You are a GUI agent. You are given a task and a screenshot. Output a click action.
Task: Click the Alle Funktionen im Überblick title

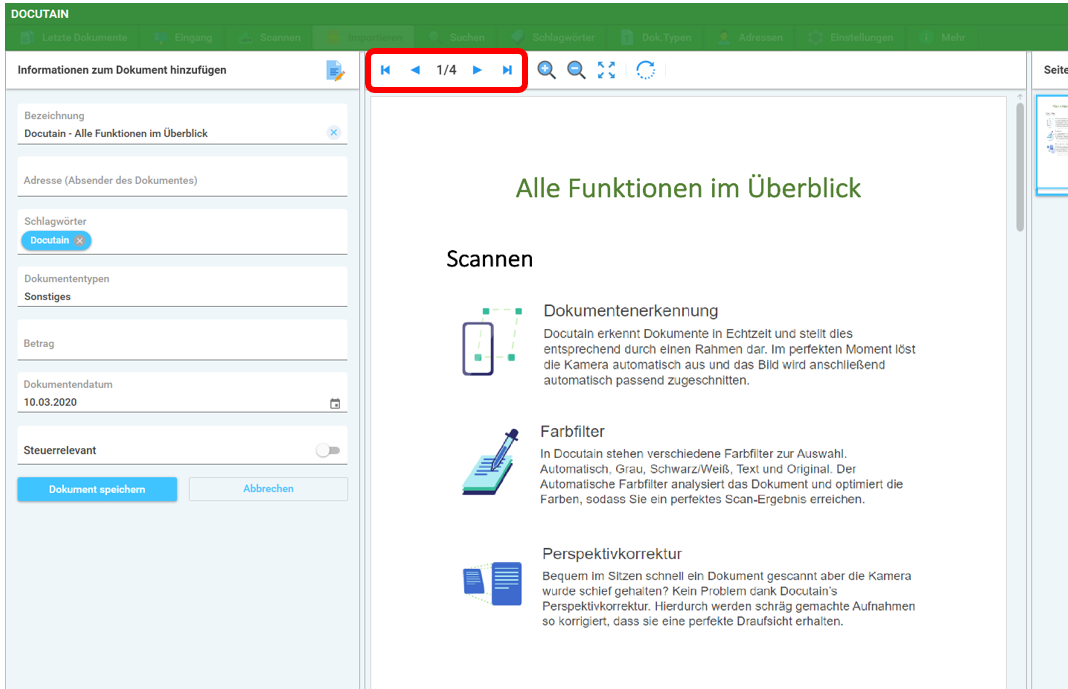click(x=688, y=189)
